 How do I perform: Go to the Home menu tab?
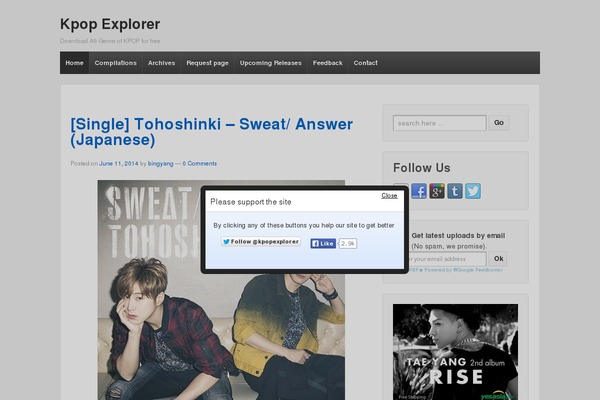click(74, 63)
